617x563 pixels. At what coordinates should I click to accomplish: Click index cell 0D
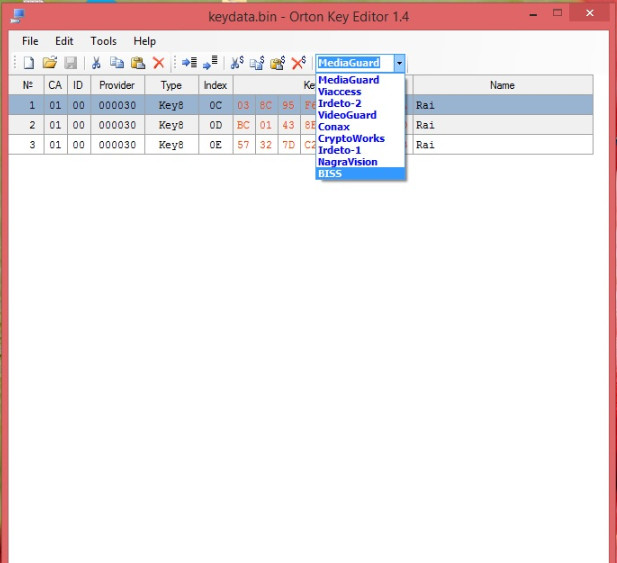tap(215, 125)
